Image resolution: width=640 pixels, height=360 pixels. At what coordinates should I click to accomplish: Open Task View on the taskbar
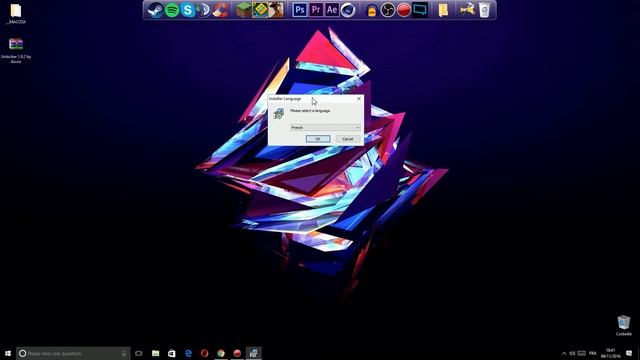(x=139, y=353)
